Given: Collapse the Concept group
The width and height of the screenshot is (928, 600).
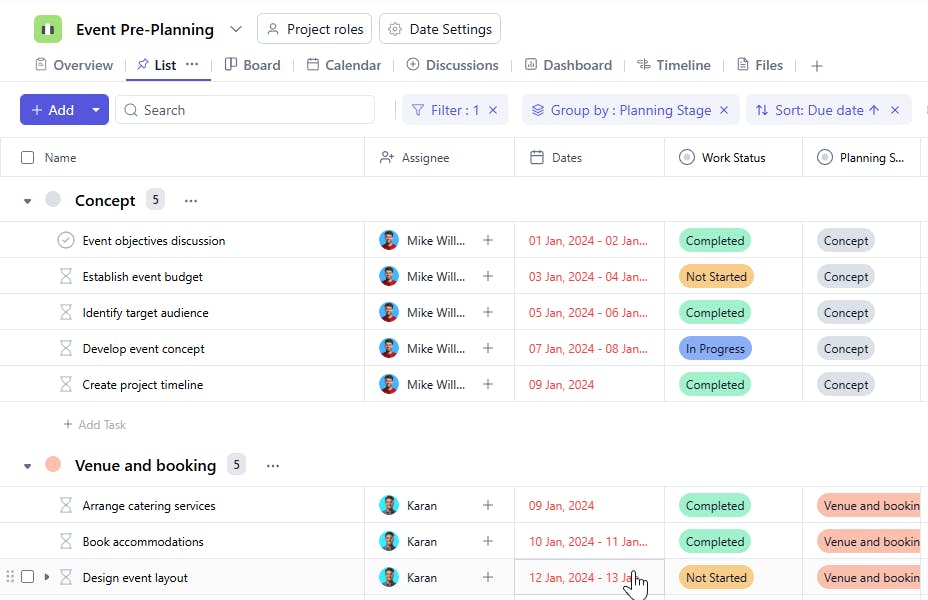Looking at the screenshot, I should [x=28, y=201].
